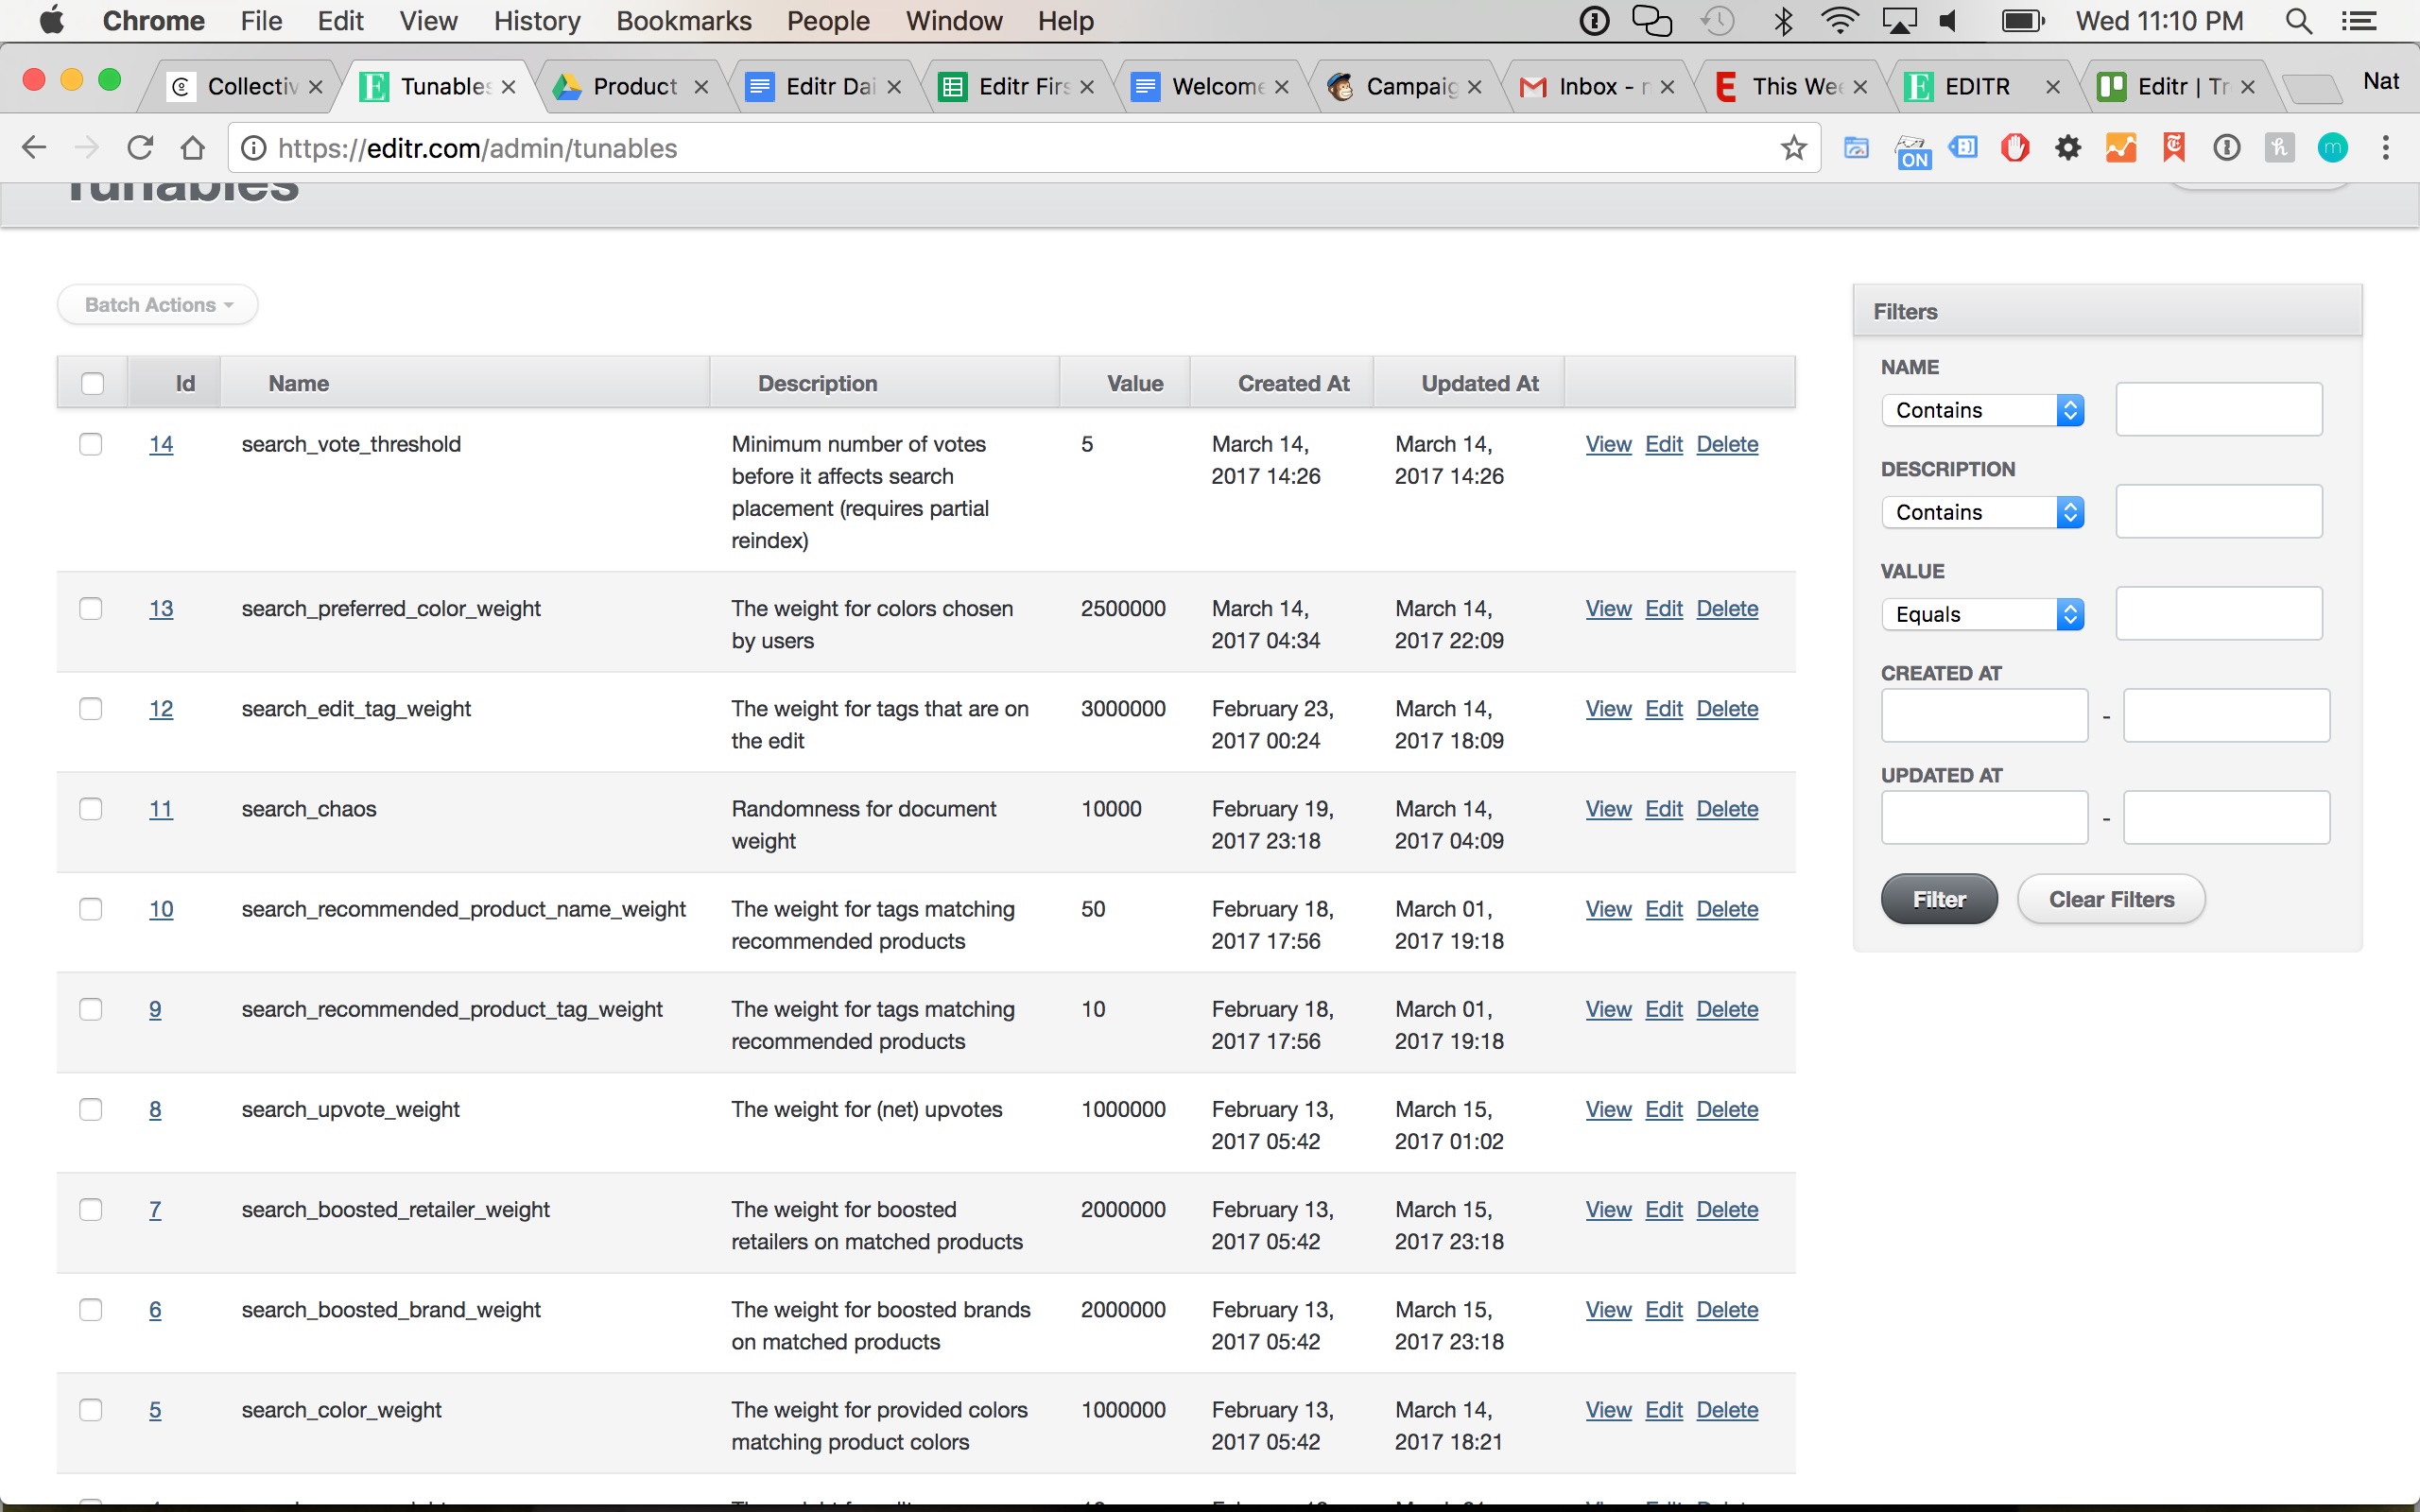2420x1512 pixels.
Task: Open the Bookmarks menu
Action: click(683, 21)
